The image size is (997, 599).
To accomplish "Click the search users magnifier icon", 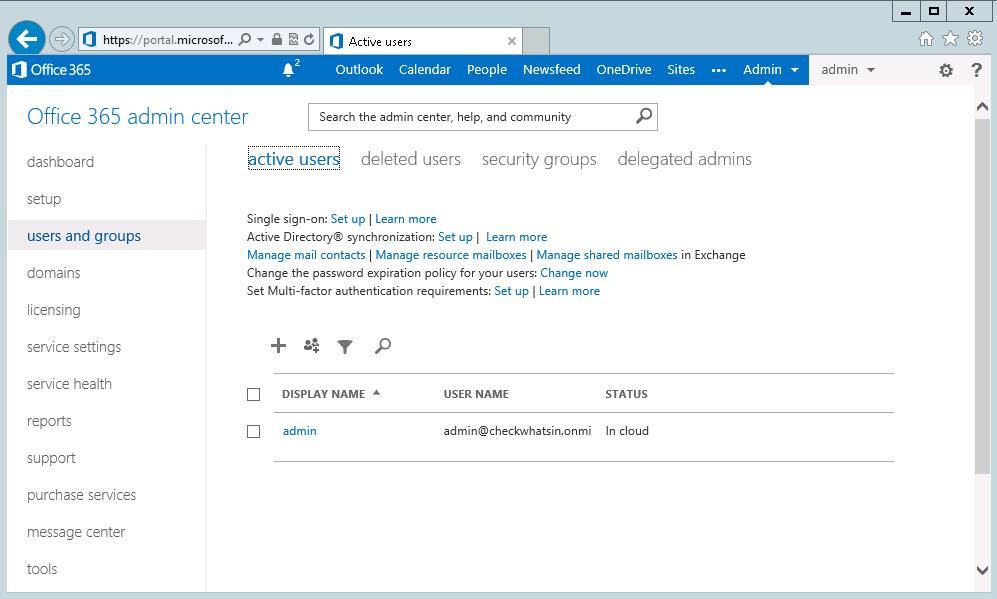I will click(383, 345).
